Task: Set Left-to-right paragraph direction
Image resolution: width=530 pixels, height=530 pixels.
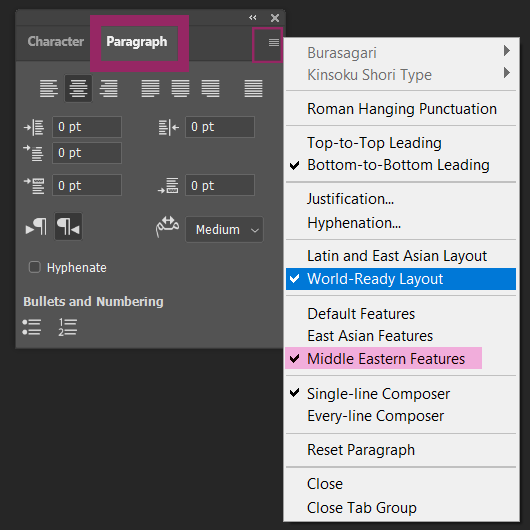Action: tap(36, 226)
